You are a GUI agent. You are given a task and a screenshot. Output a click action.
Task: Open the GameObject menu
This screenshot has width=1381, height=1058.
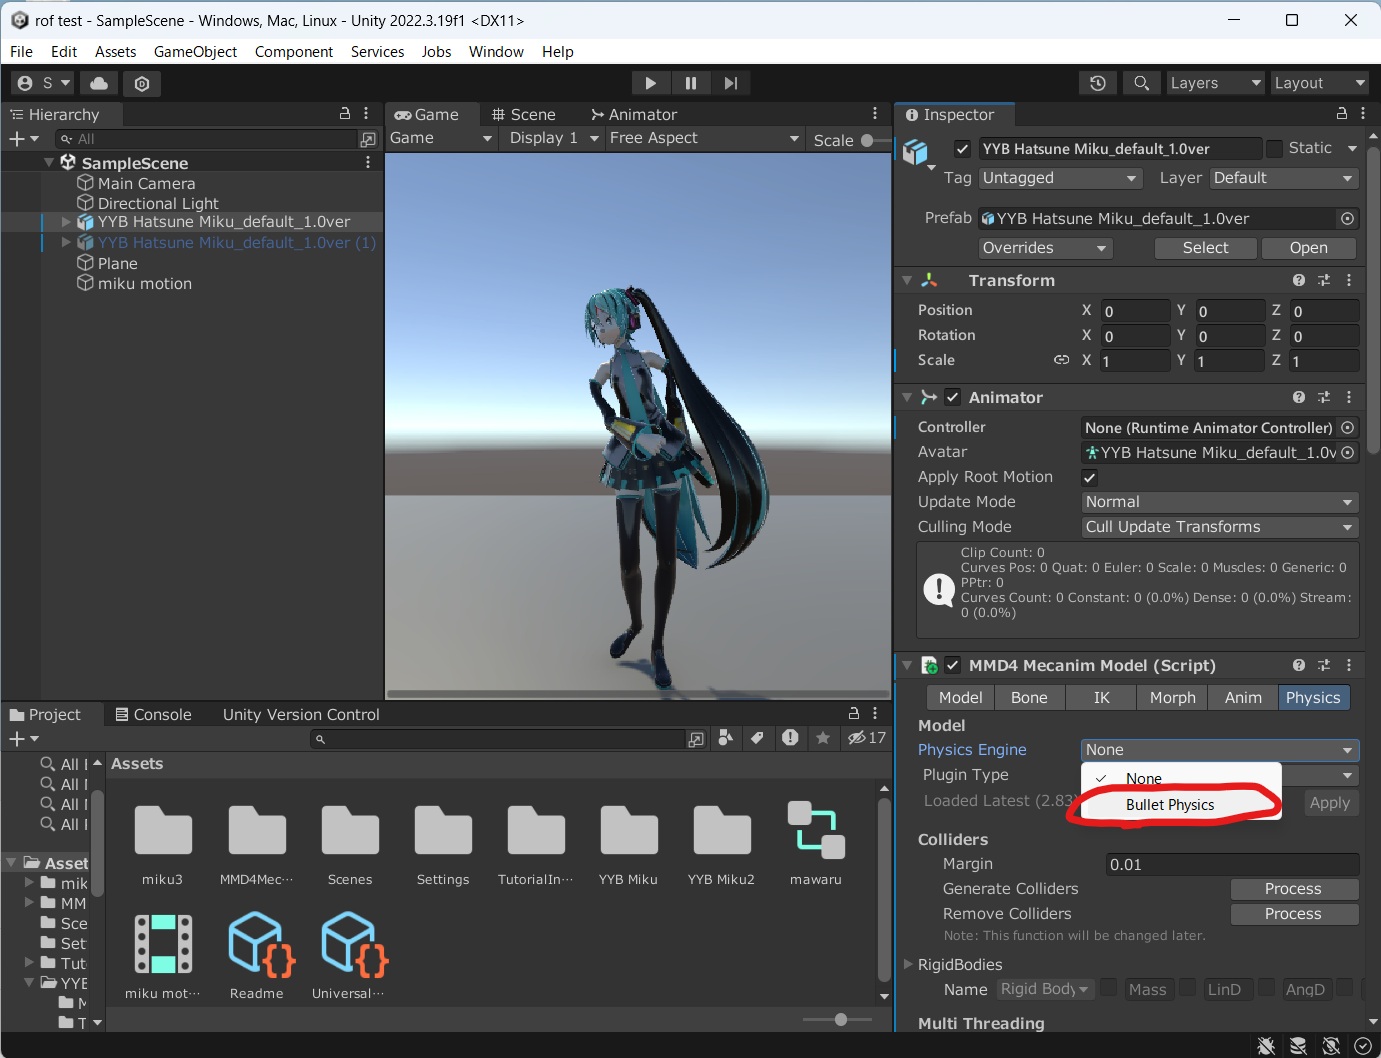(195, 51)
